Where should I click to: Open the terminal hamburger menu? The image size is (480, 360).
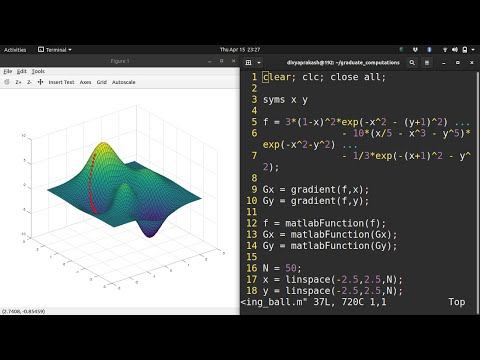(x=427, y=62)
